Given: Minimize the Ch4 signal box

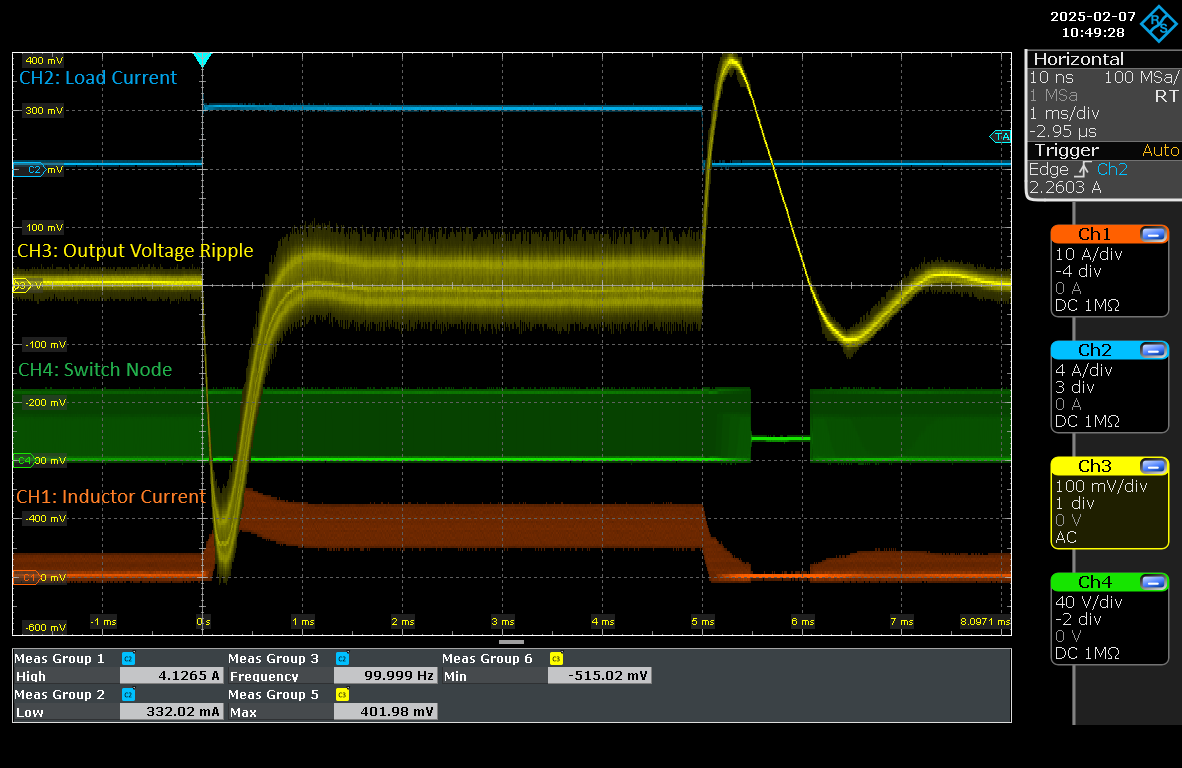Looking at the screenshot, I should click(1153, 582).
